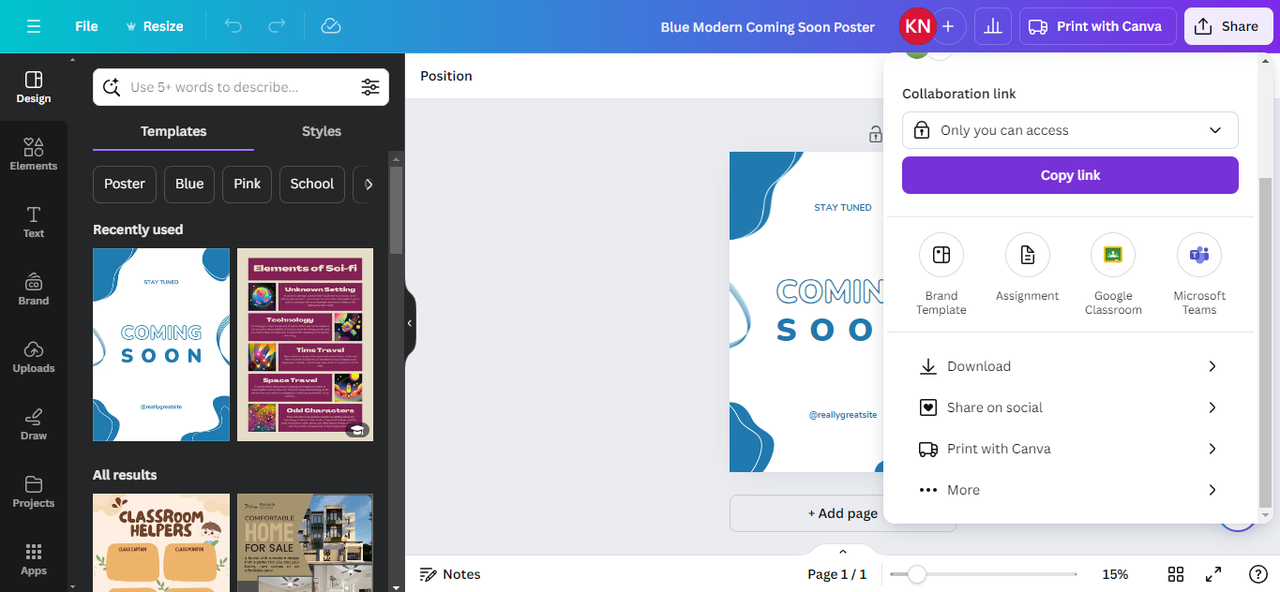Select the Coming Soon template thumbnail

pos(161,345)
